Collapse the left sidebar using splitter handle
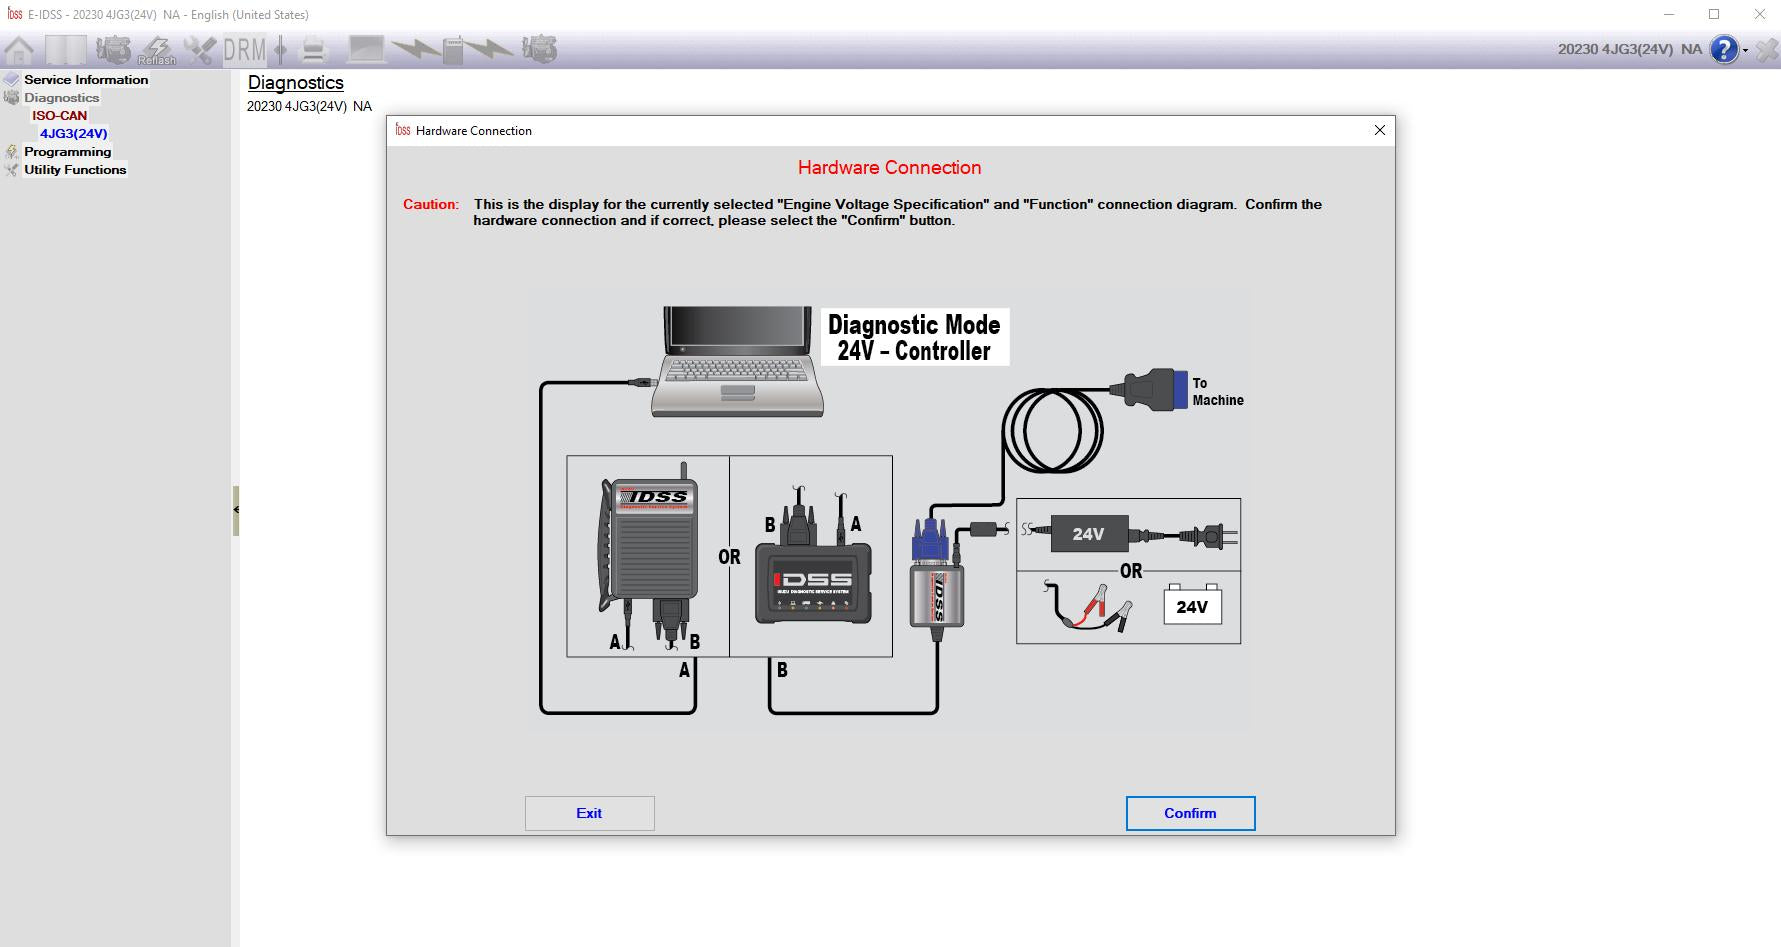Screen dimensions: 1781x947 [236, 510]
